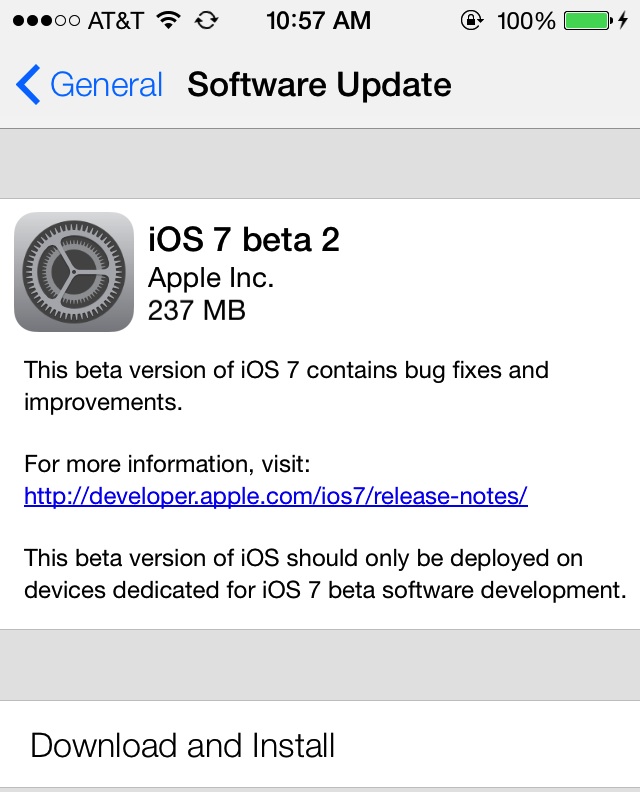Tap the Wi-Fi icon in status bar
Image resolution: width=640 pixels, height=792 pixels.
coord(169,20)
